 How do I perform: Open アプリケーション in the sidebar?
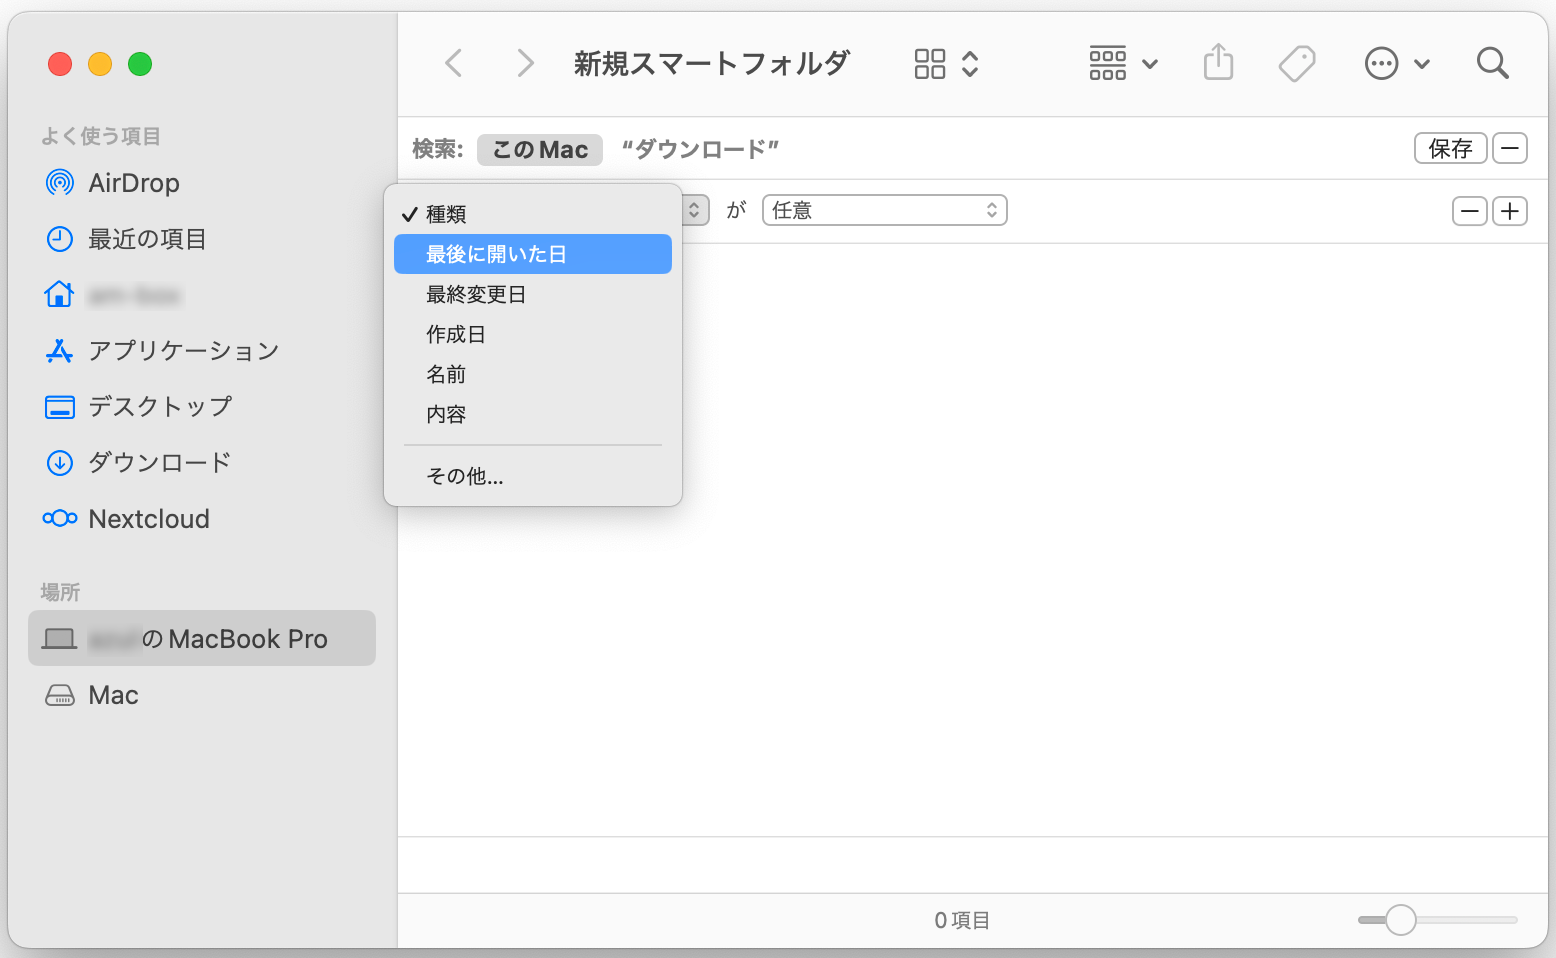tap(183, 351)
